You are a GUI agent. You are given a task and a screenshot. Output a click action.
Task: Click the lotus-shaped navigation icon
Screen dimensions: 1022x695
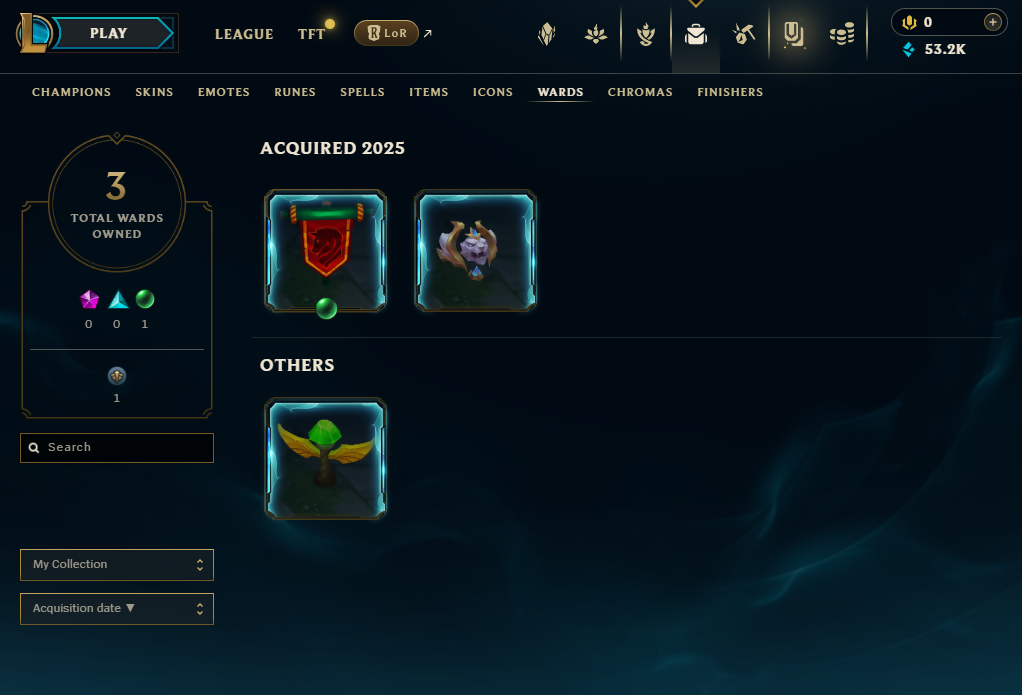coord(596,34)
